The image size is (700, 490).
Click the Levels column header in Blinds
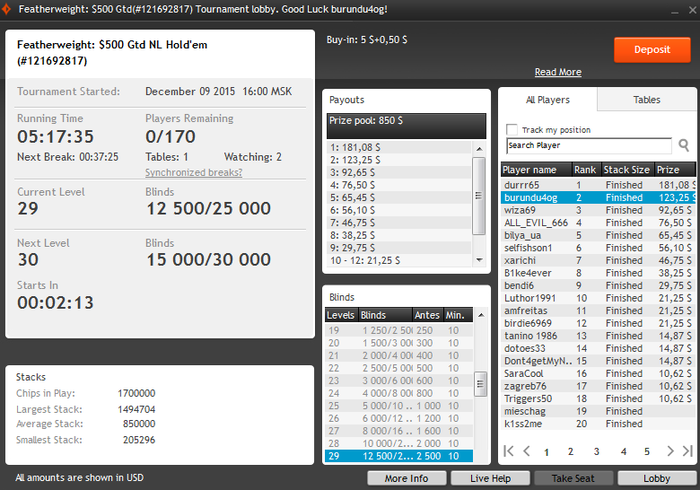coord(341,315)
